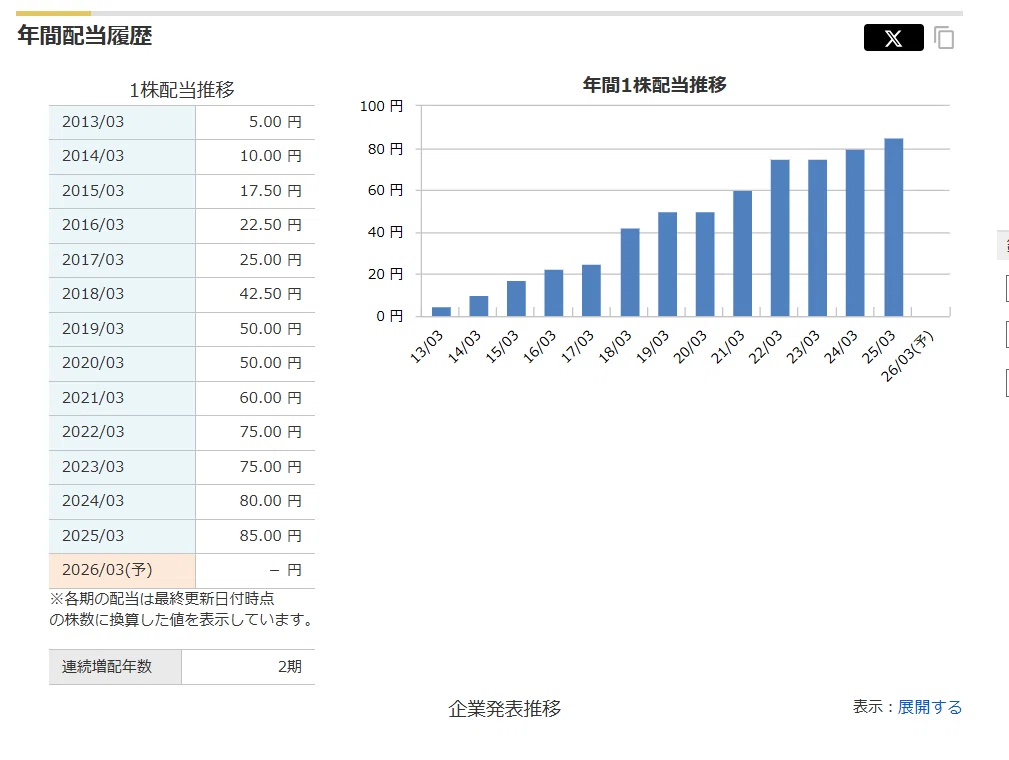Viewport: 1009px width, 760px height.
Task: Select the 2023/03 row label
Action: (x=122, y=467)
